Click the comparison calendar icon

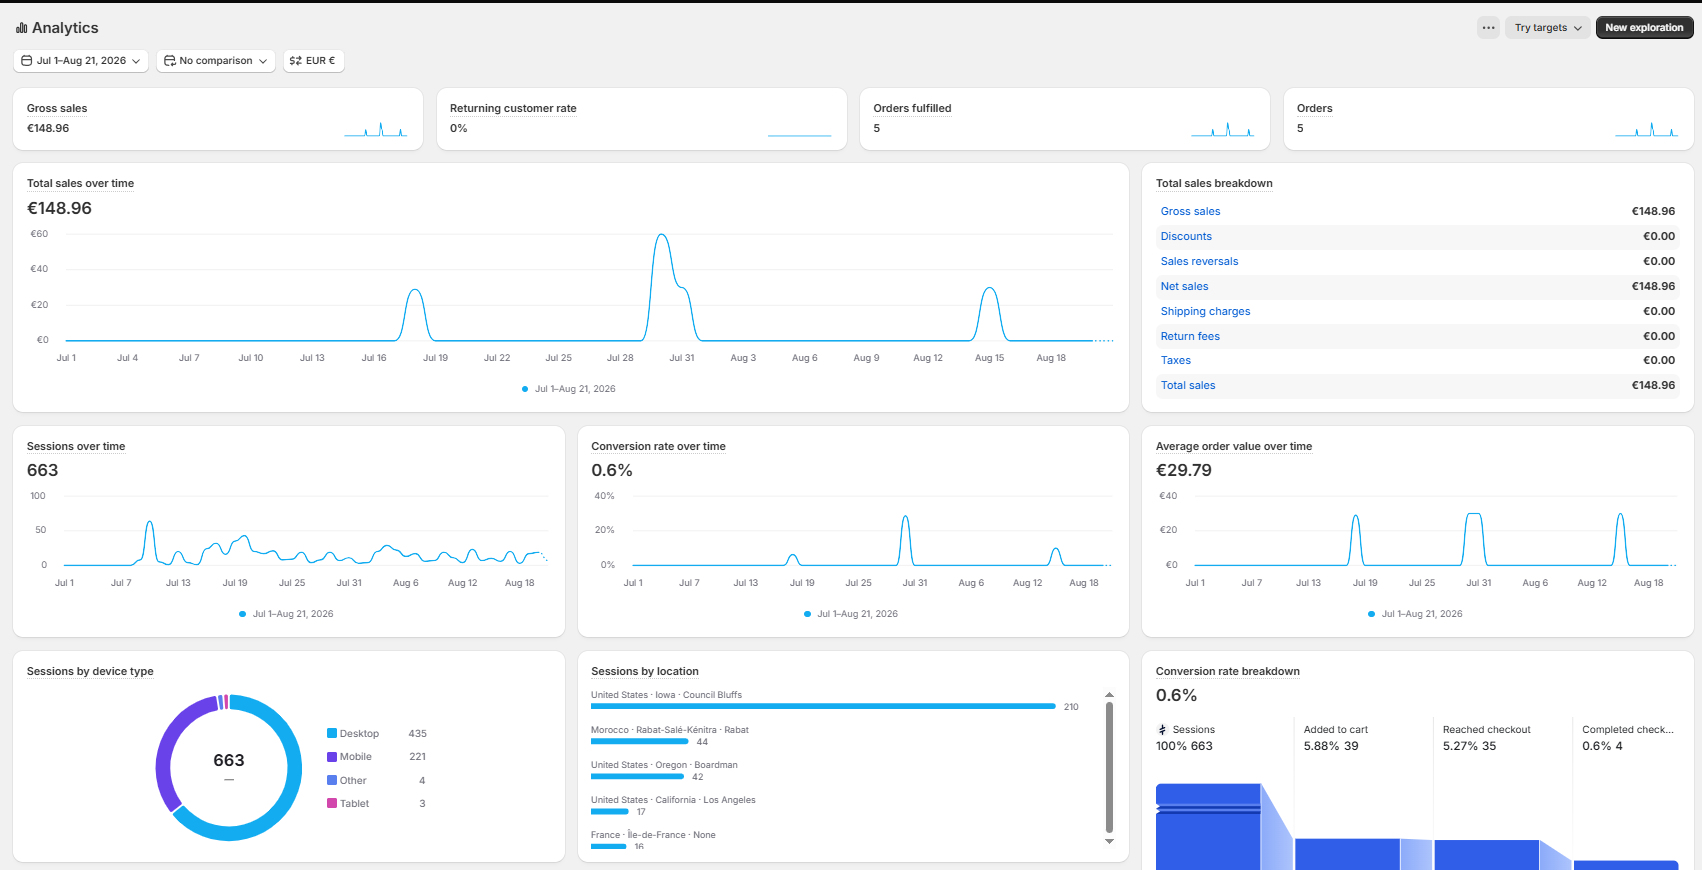170,61
